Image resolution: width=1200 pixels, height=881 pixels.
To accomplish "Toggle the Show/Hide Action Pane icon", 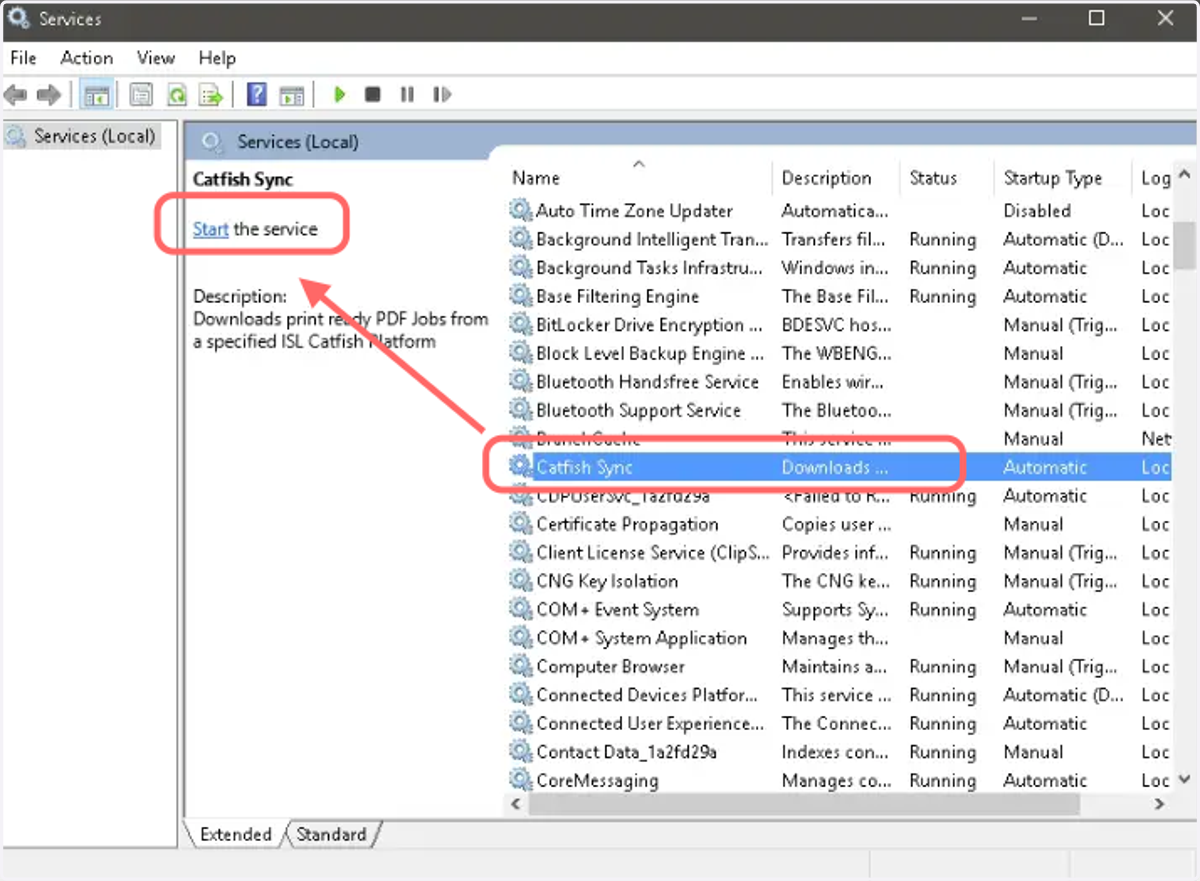I will 291,95.
